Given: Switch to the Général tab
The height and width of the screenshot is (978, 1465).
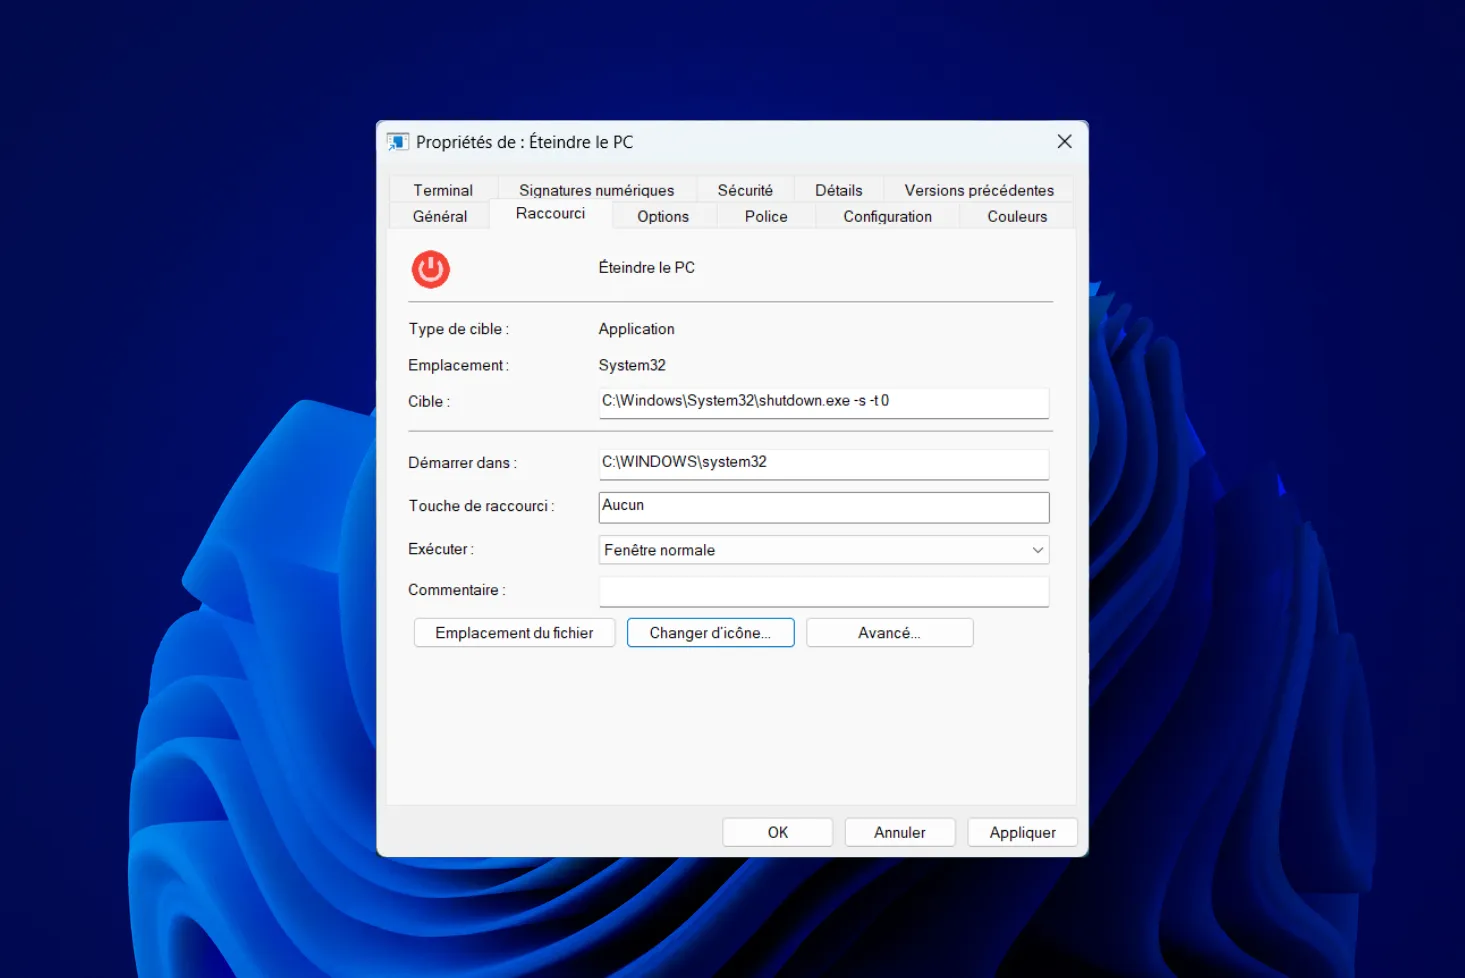Looking at the screenshot, I should [438, 215].
